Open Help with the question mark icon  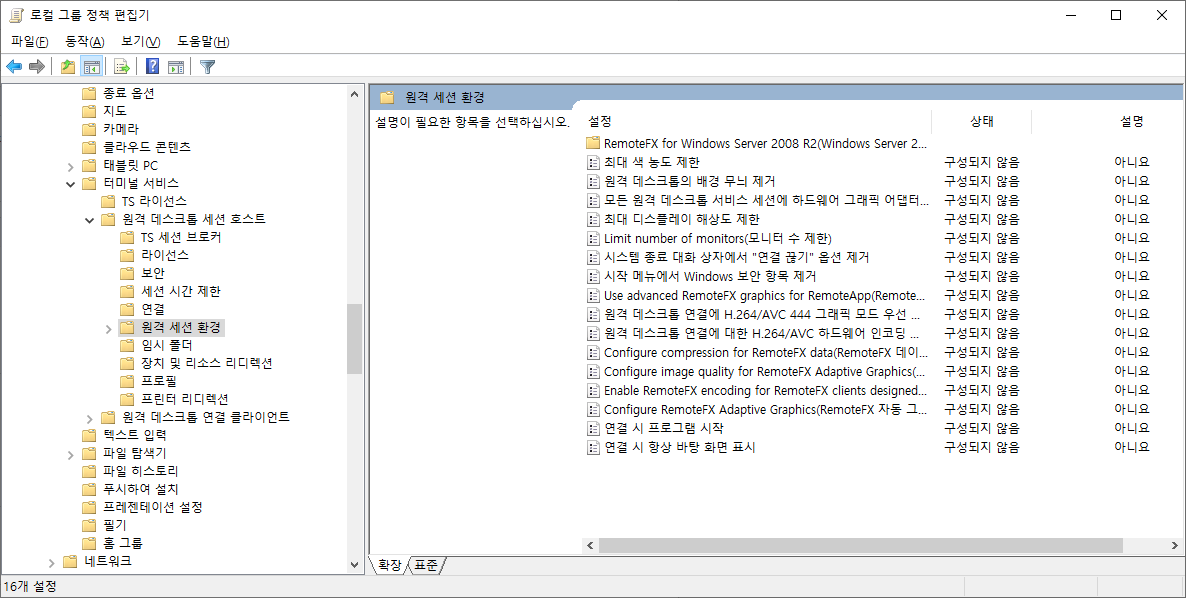tap(152, 67)
